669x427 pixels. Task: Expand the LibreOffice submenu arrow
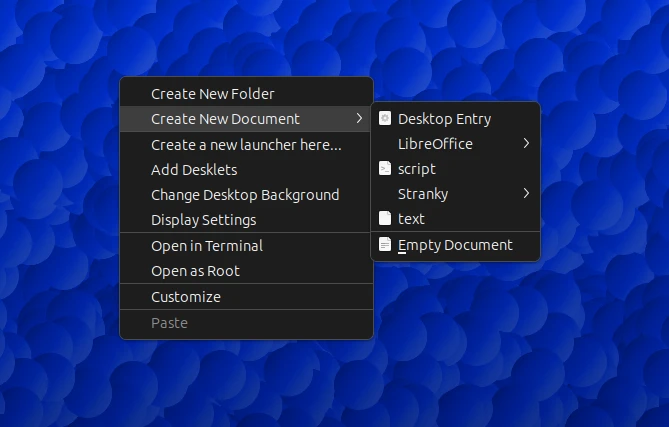pyautogui.click(x=526, y=144)
